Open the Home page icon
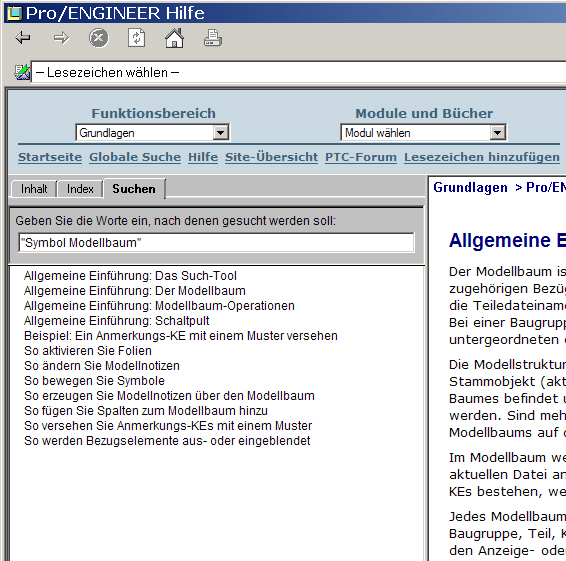566x561 pixels. click(174, 38)
